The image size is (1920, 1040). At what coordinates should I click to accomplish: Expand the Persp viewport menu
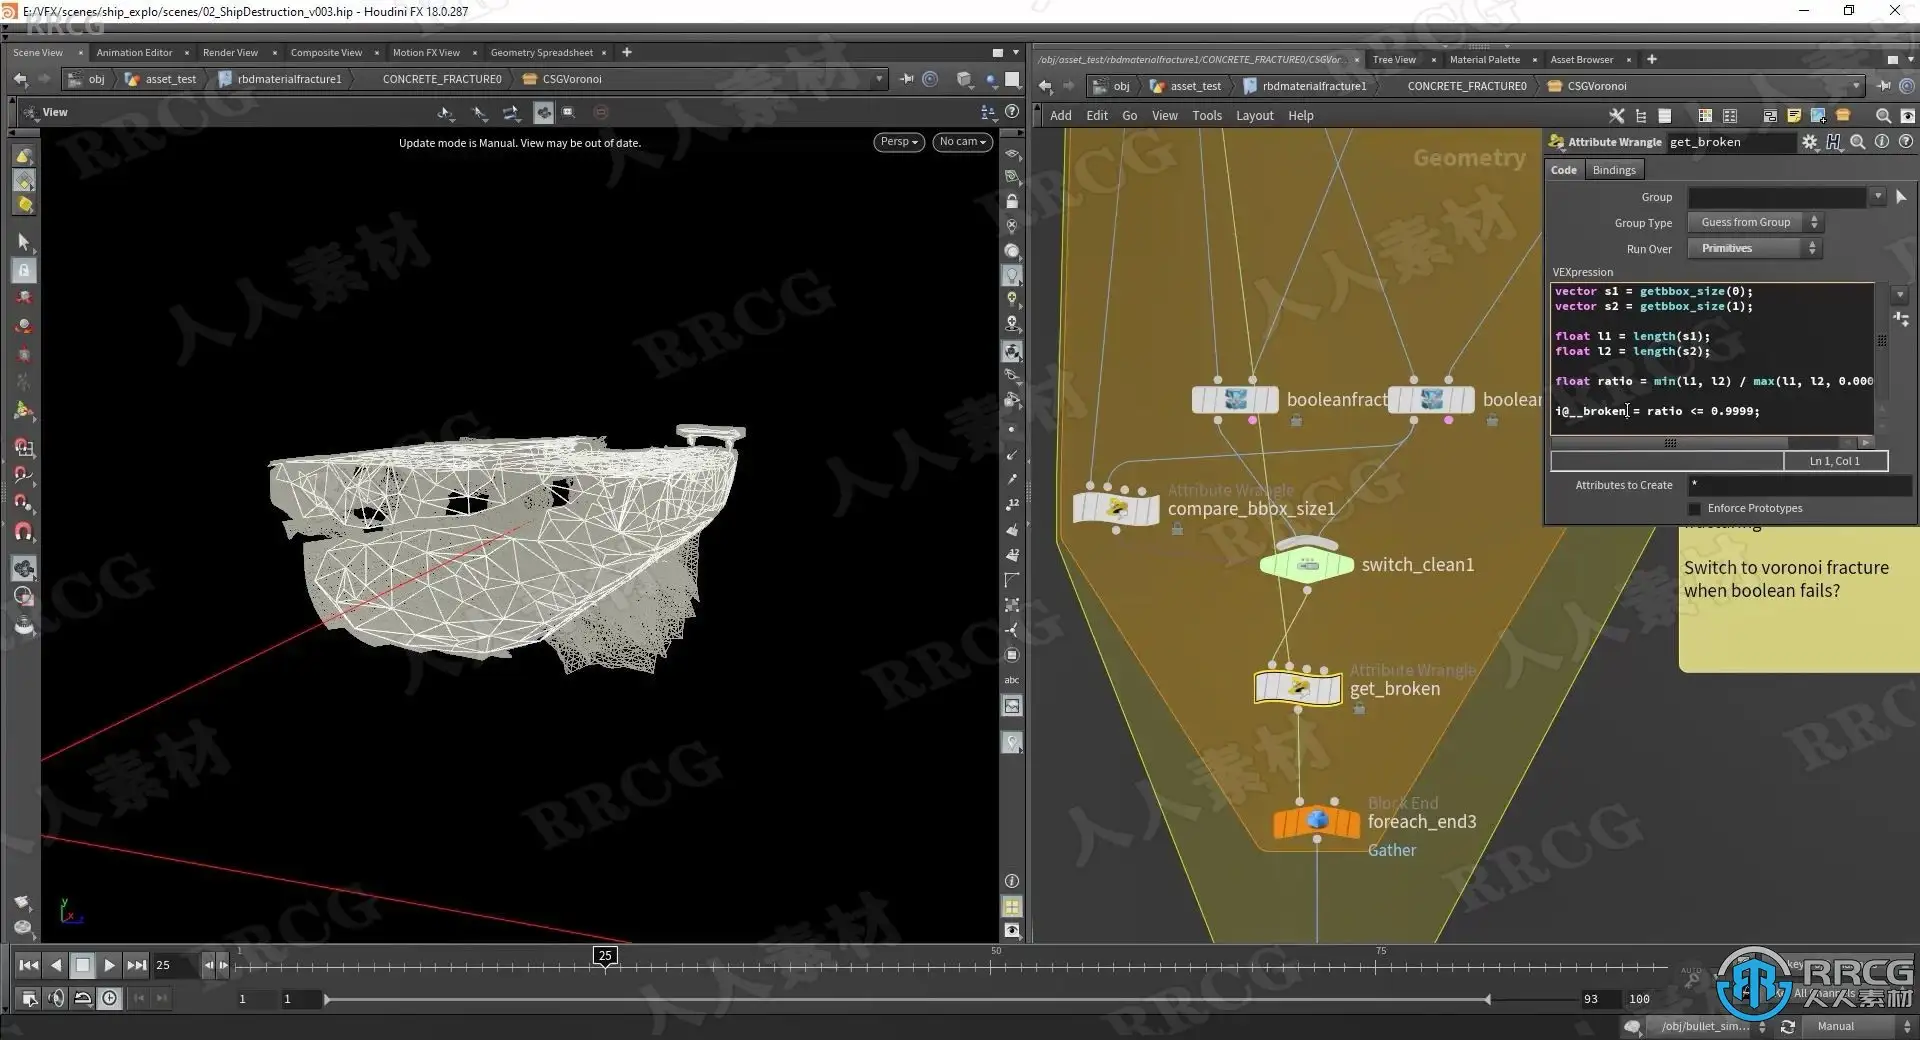[898, 142]
